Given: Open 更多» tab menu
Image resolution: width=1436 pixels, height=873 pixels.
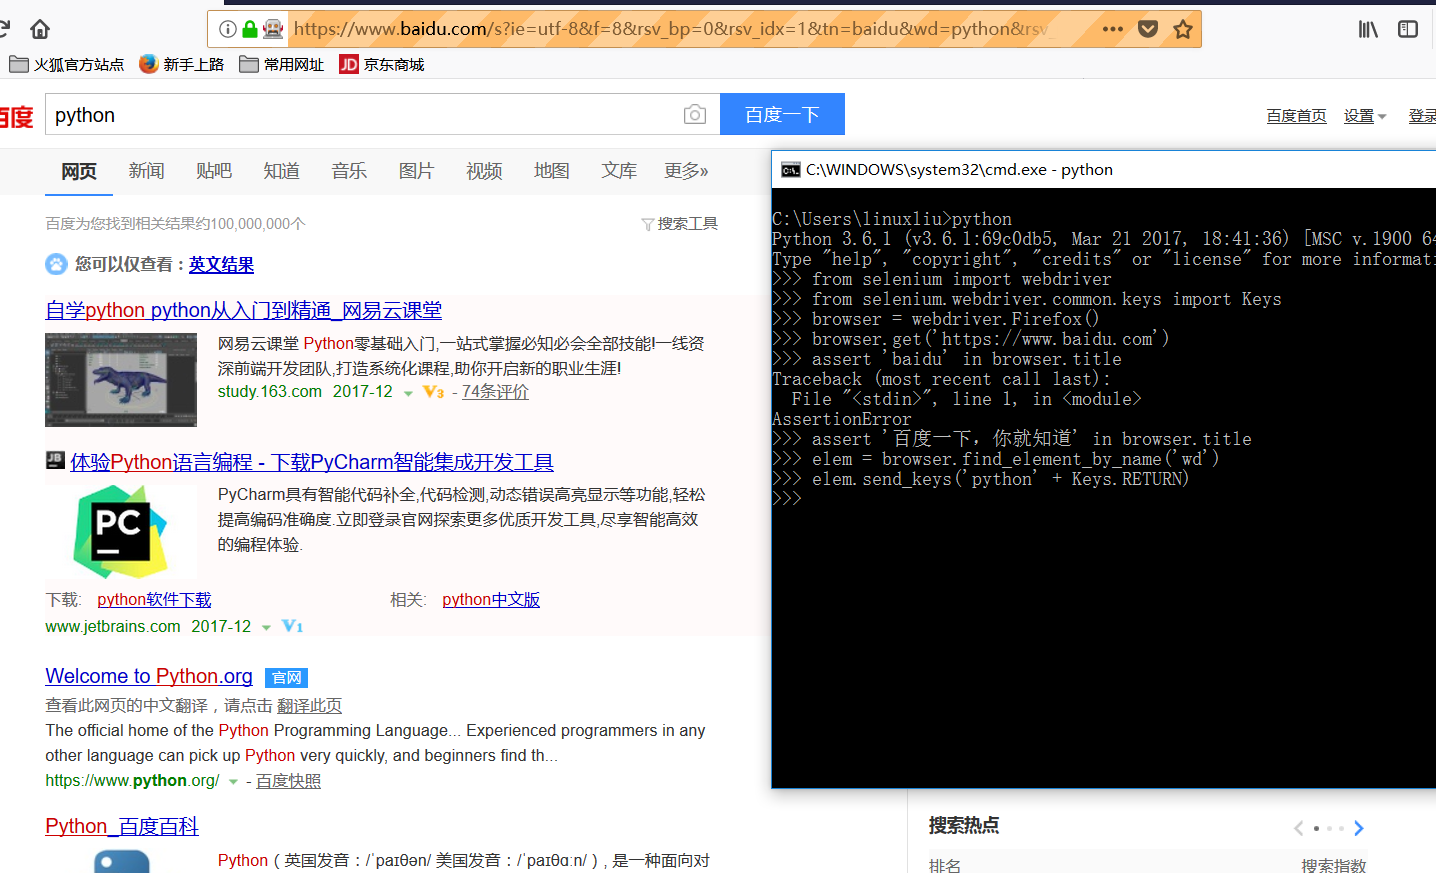Looking at the screenshot, I should point(686,171).
